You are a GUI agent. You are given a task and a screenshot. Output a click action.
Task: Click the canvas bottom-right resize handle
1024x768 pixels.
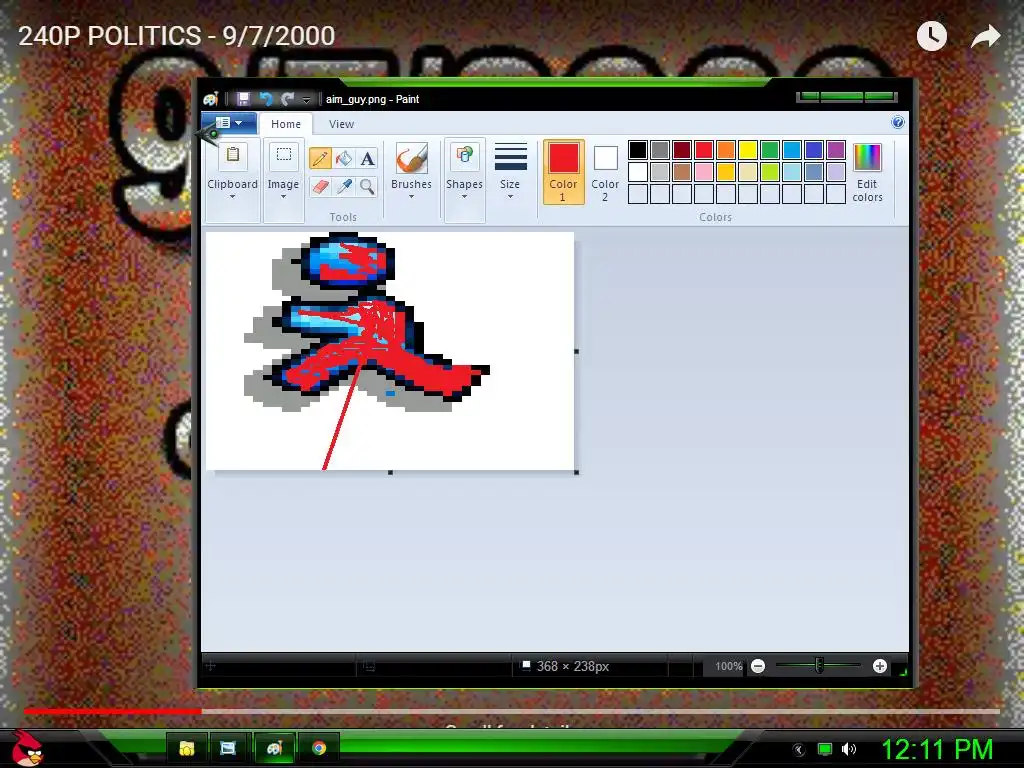577,472
